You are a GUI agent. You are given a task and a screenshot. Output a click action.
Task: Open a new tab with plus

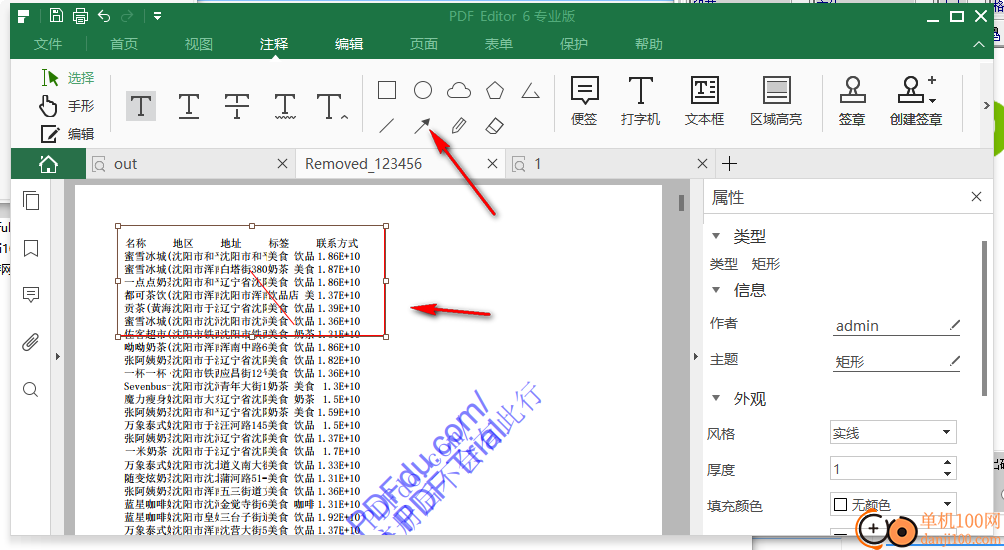click(729, 164)
